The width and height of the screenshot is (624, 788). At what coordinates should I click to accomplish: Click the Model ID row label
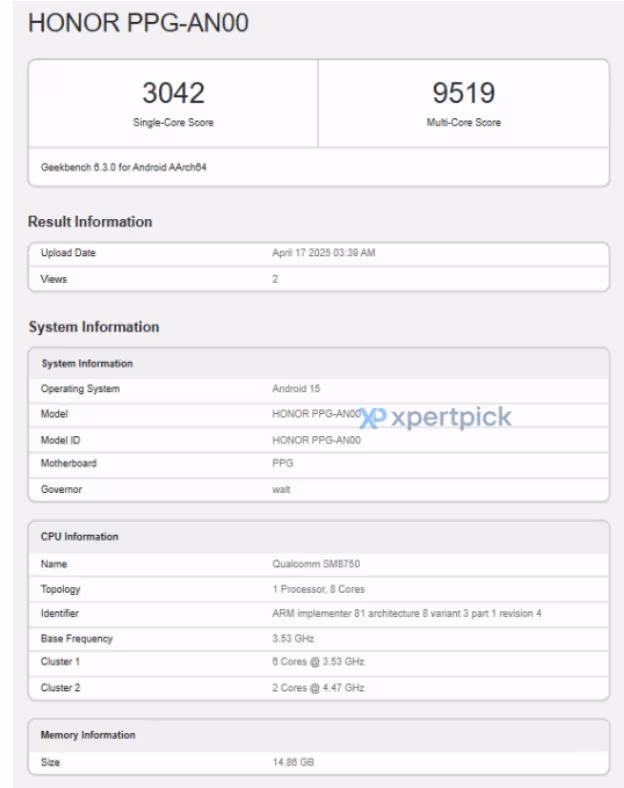pyautogui.click(x=60, y=440)
